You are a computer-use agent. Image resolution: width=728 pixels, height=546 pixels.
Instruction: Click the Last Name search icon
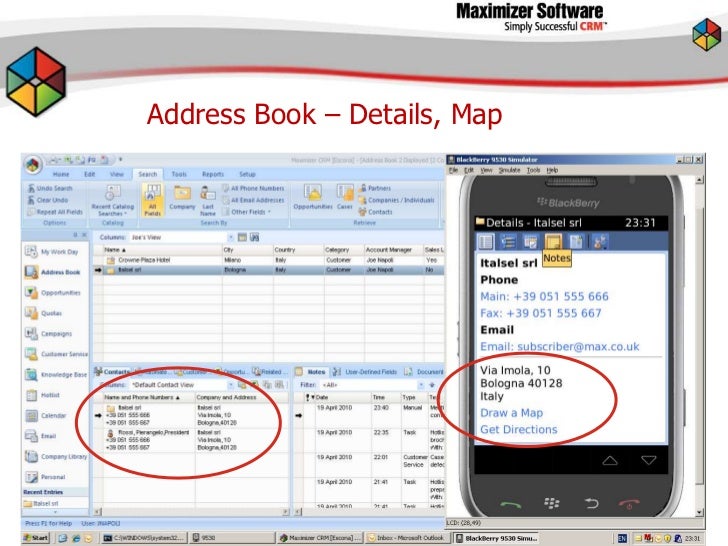pyautogui.click(x=208, y=200)
